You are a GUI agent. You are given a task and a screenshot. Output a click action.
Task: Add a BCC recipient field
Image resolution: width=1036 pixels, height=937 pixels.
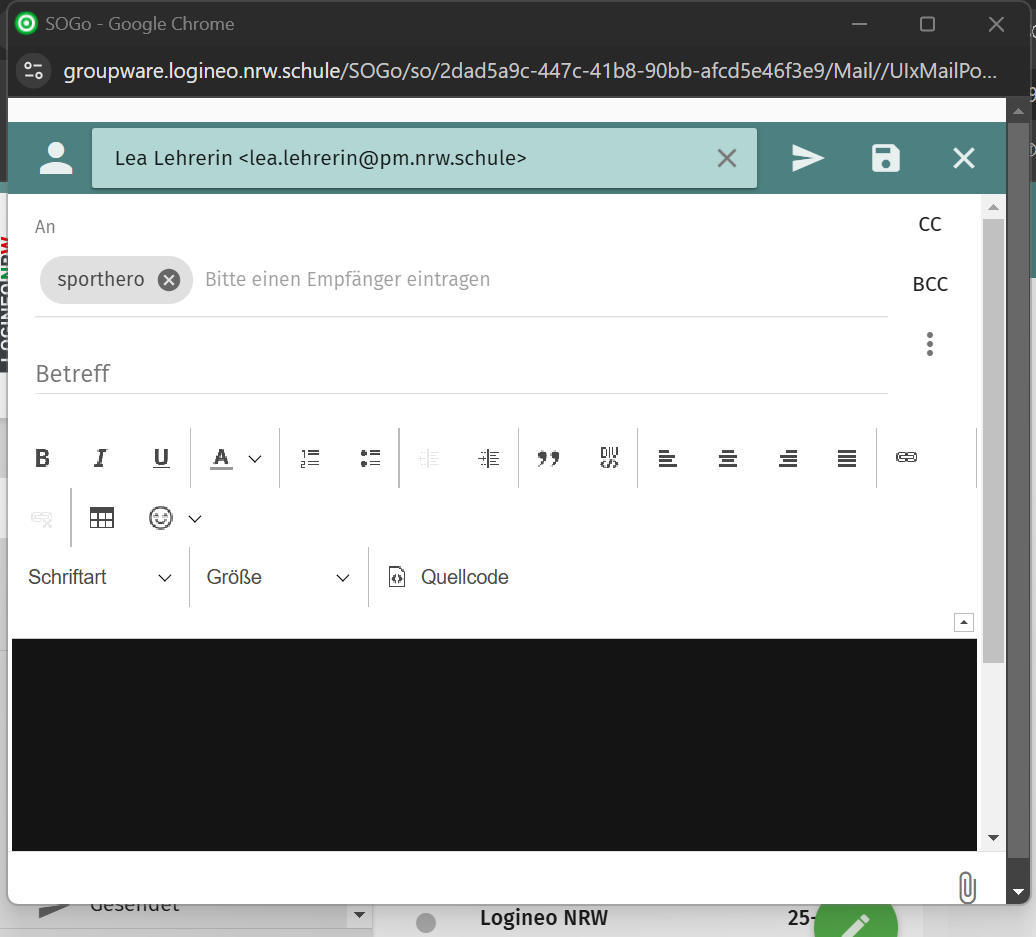coord(930,284)
